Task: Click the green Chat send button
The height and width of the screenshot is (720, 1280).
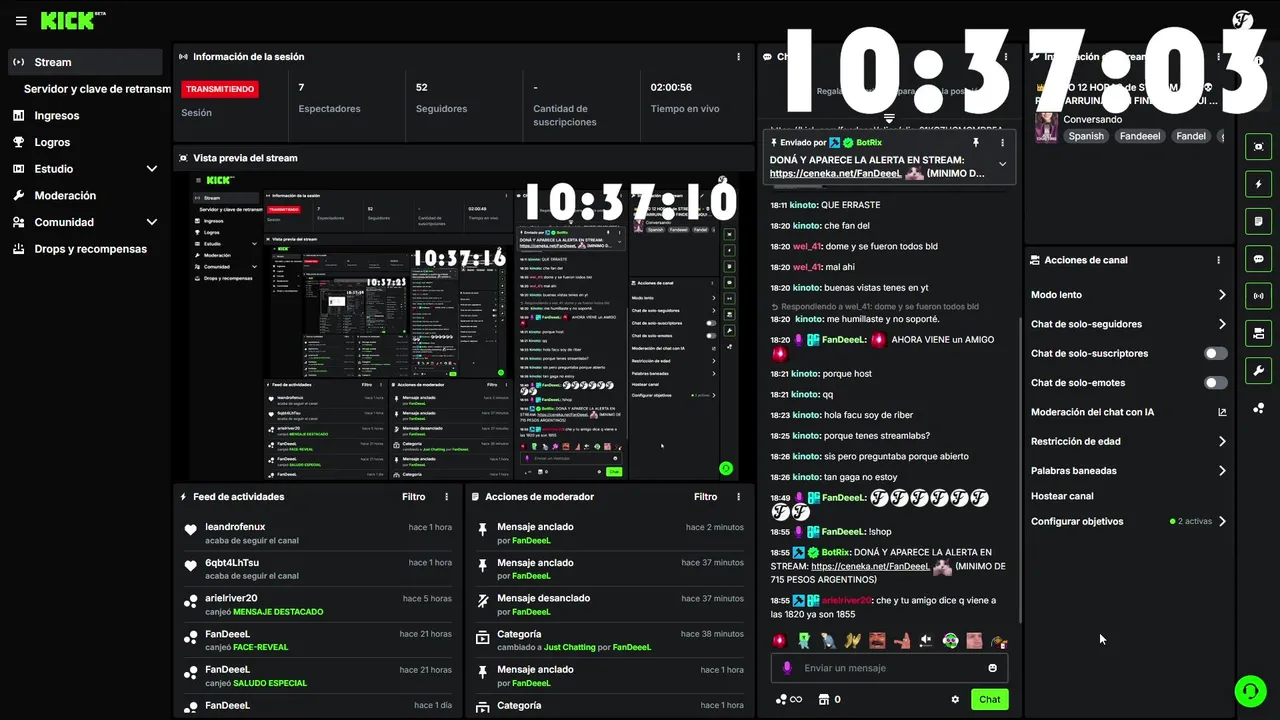Action: coord(989,700)
